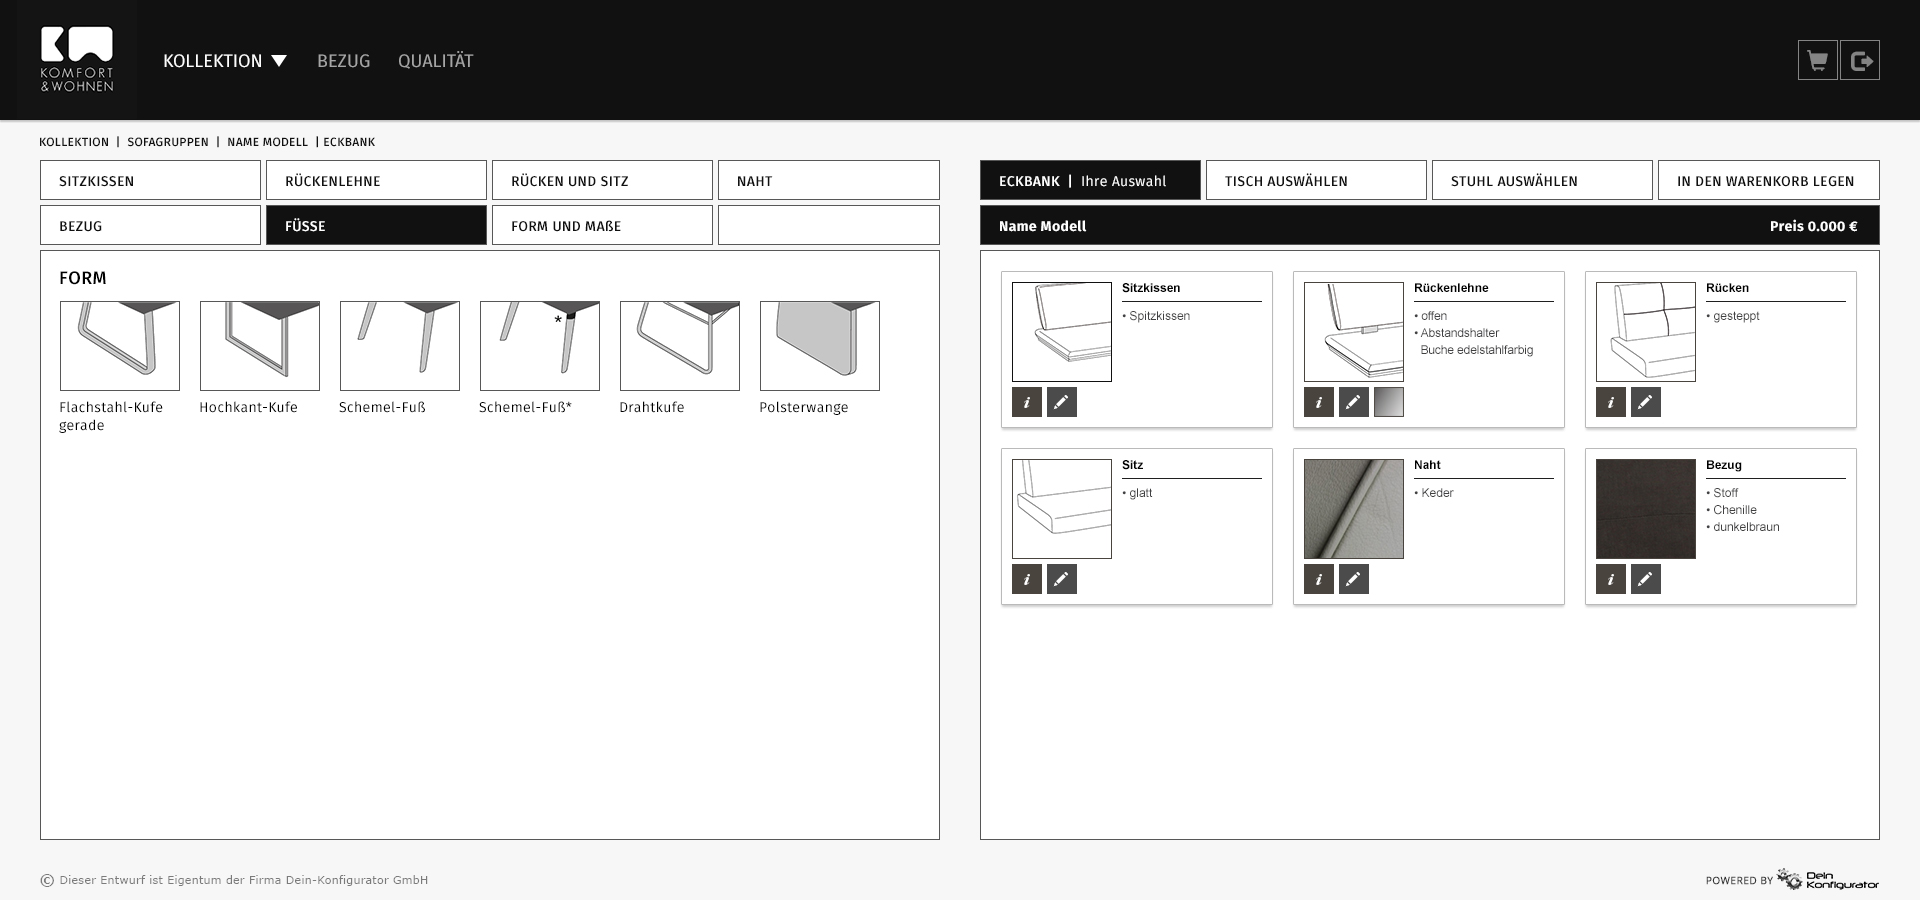1920x900 pixels.
Task: Edit the Sitz selection with pencil icon
Action: [1061, 579]
